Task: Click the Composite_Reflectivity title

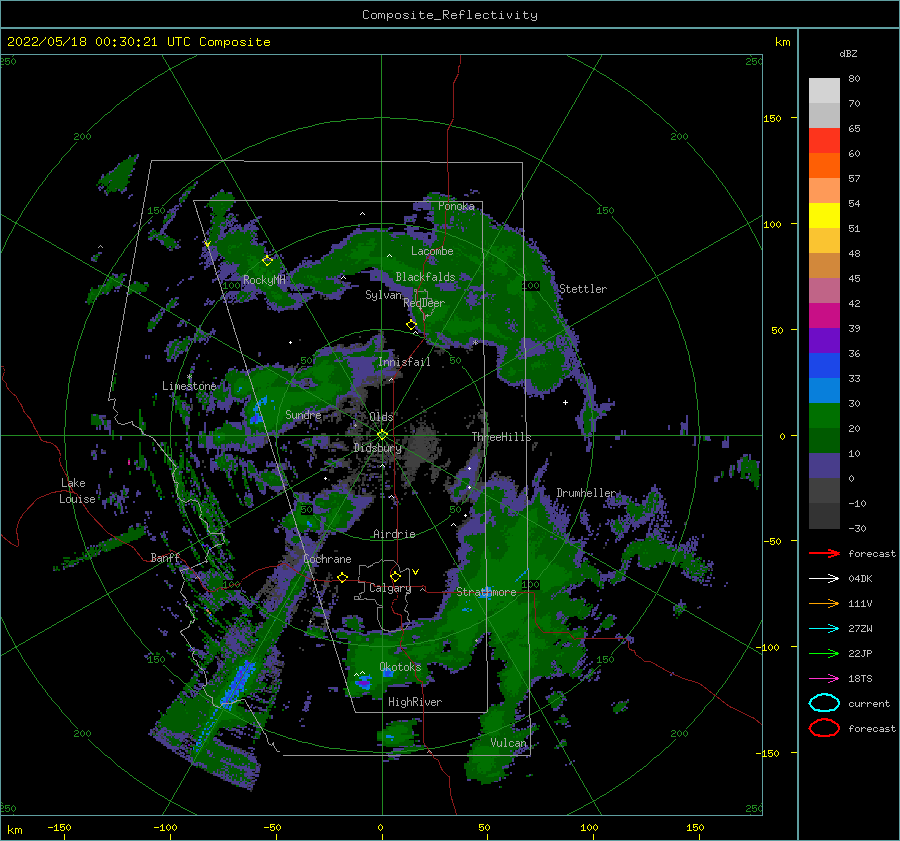Action: pos(449,15)
